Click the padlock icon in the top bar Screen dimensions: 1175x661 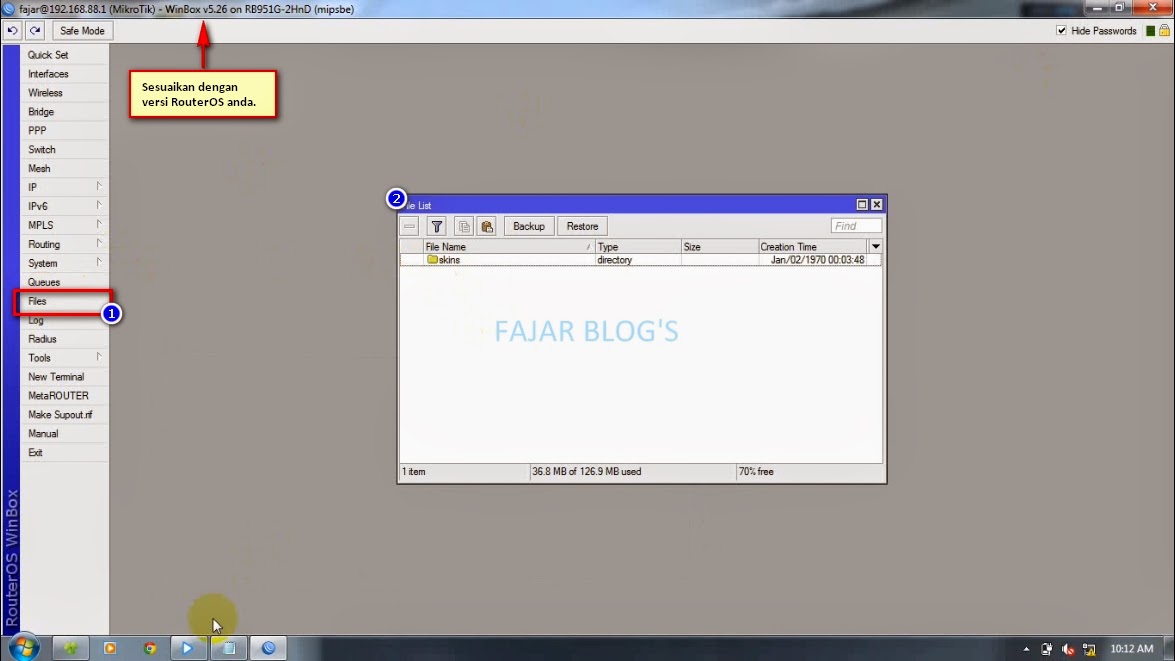coord(1164,31)
